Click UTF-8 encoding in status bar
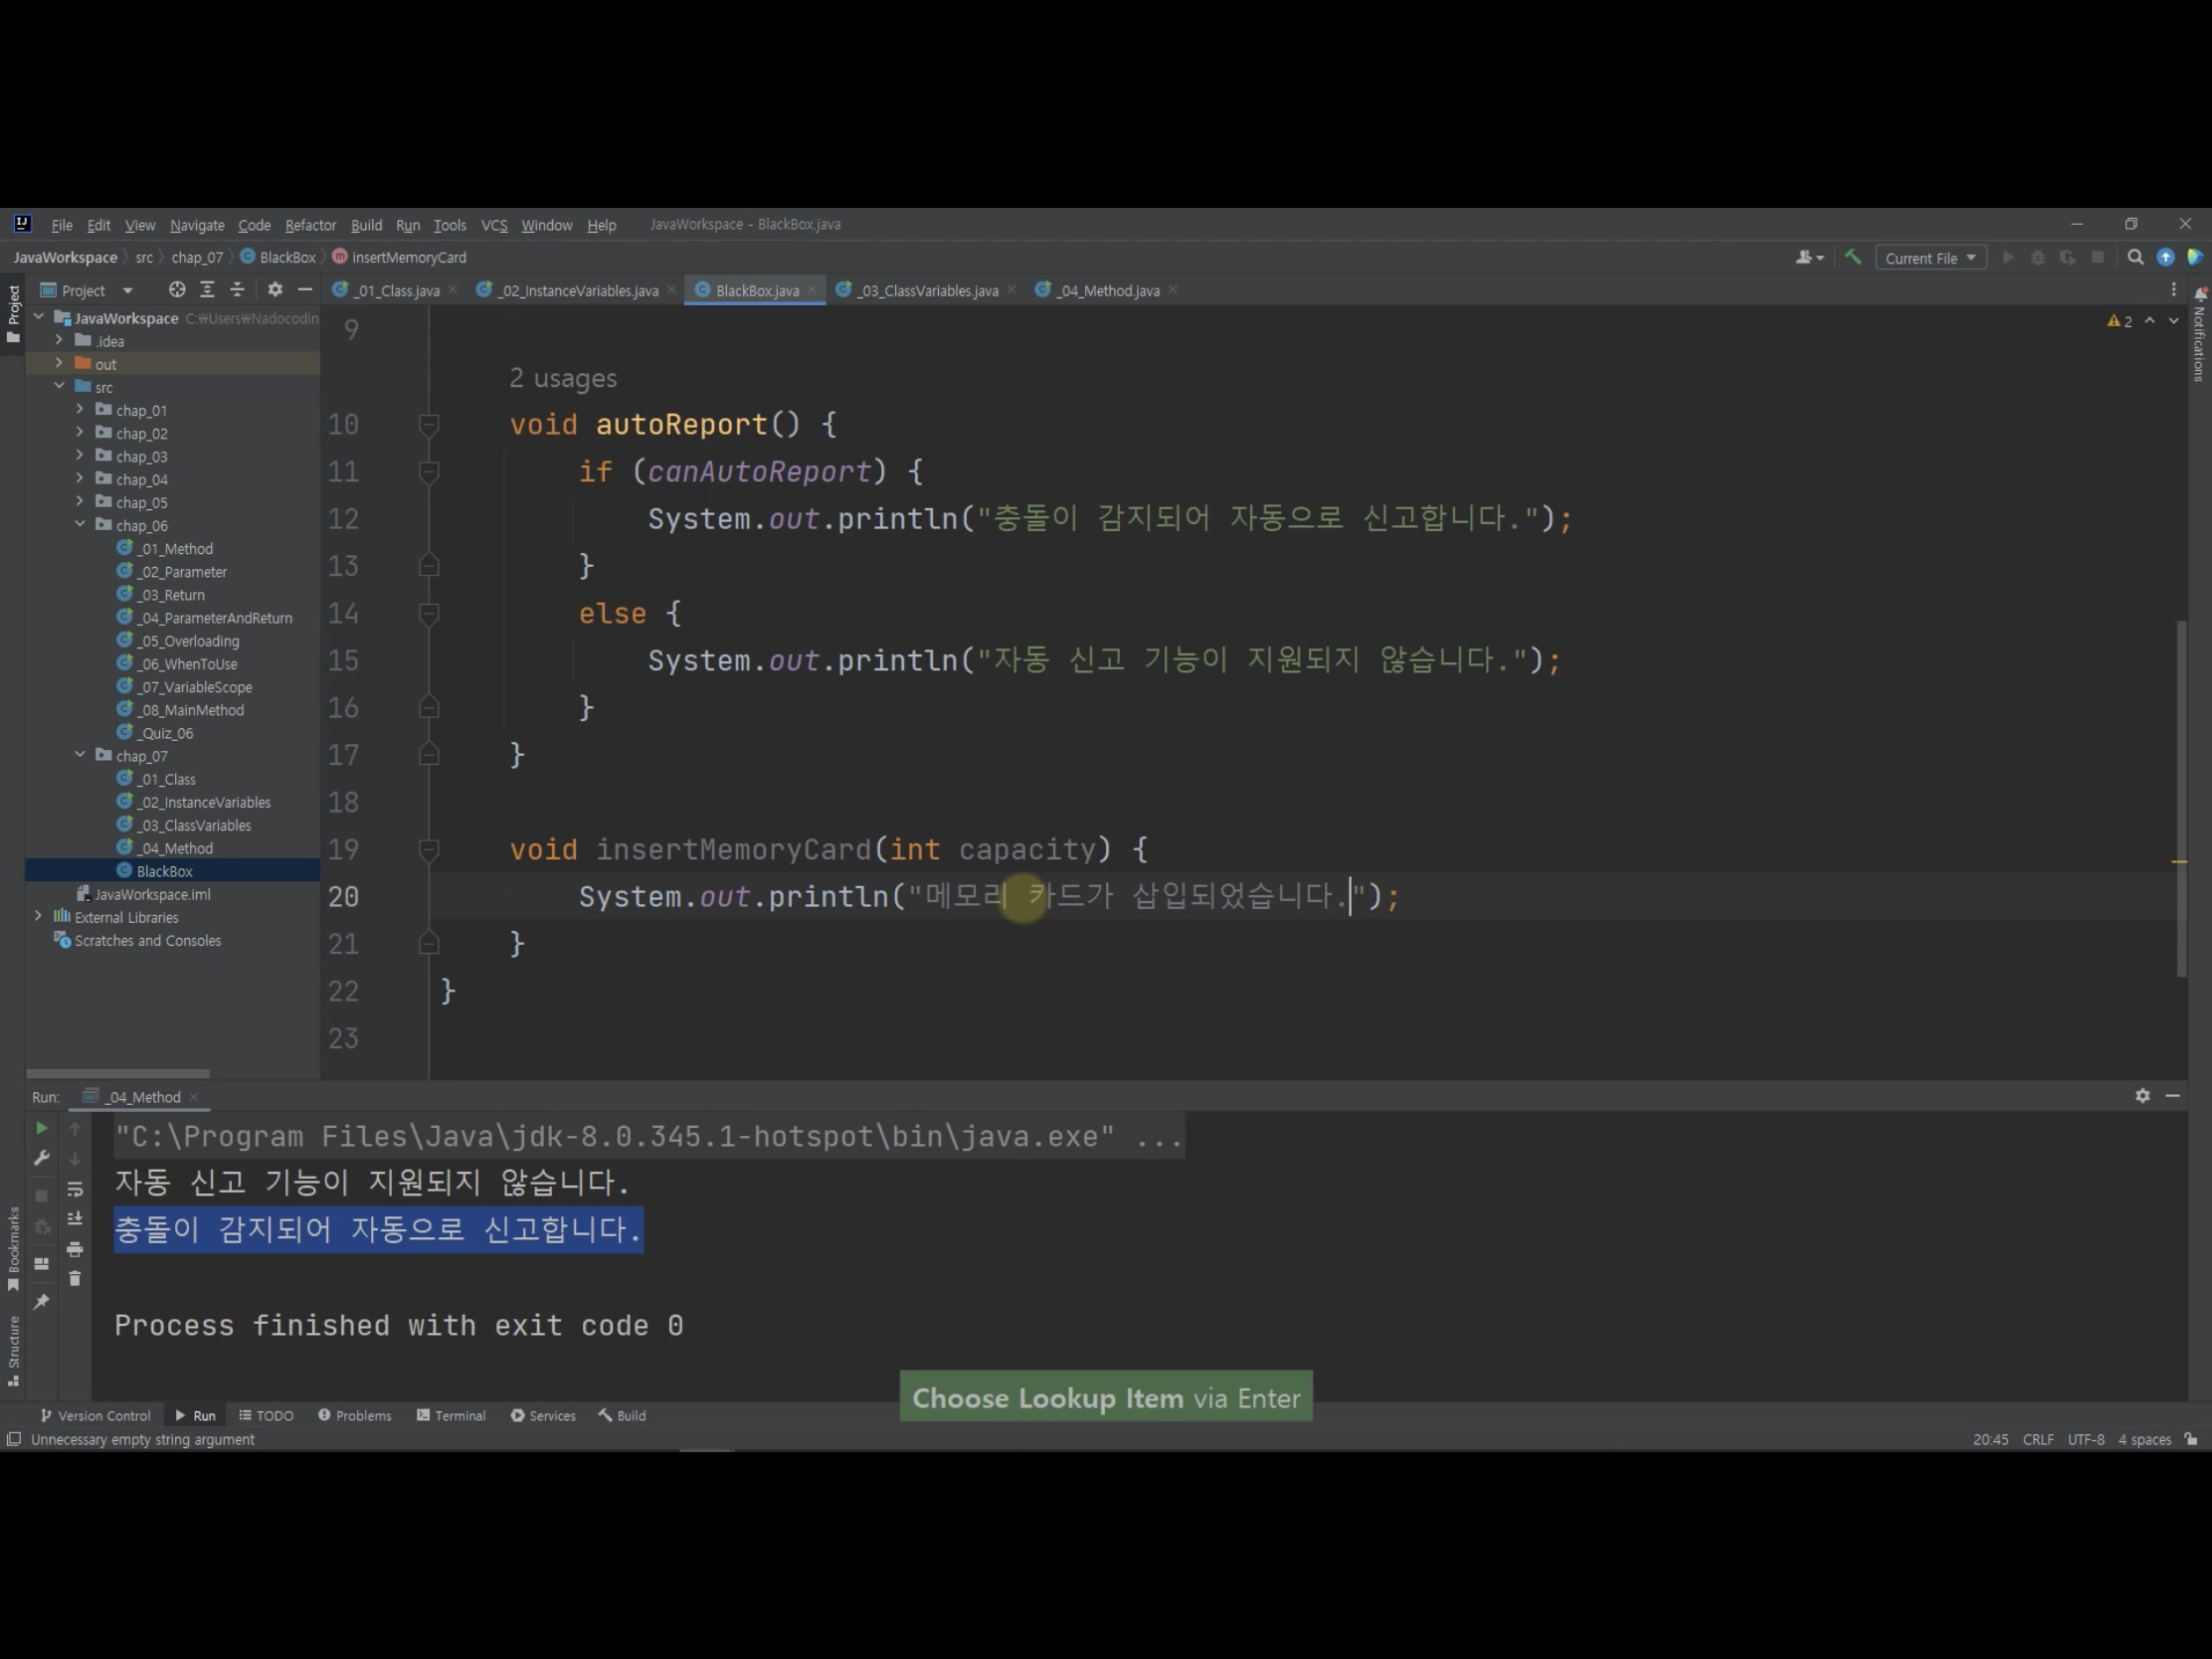The image size is (2212, 1659). [2085, 1439]
